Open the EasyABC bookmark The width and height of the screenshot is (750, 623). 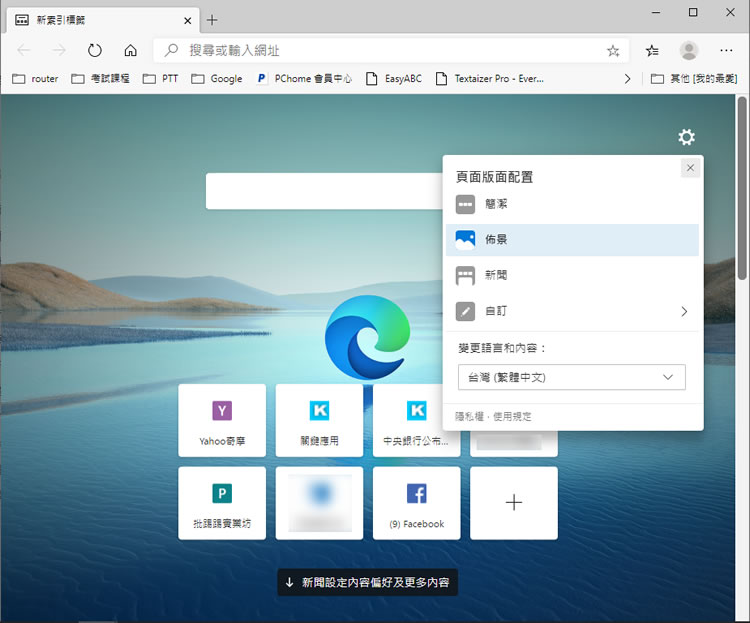[x=394, y=78]
